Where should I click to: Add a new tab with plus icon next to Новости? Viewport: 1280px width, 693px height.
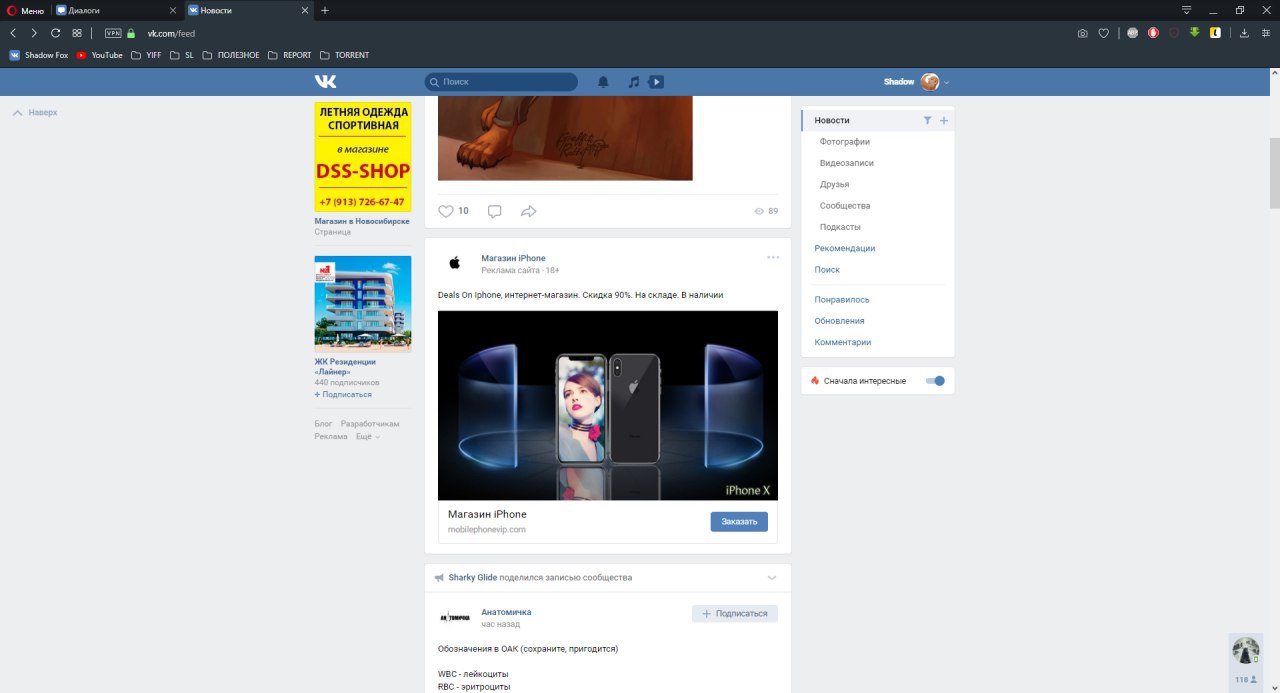(x=944, y=120)
